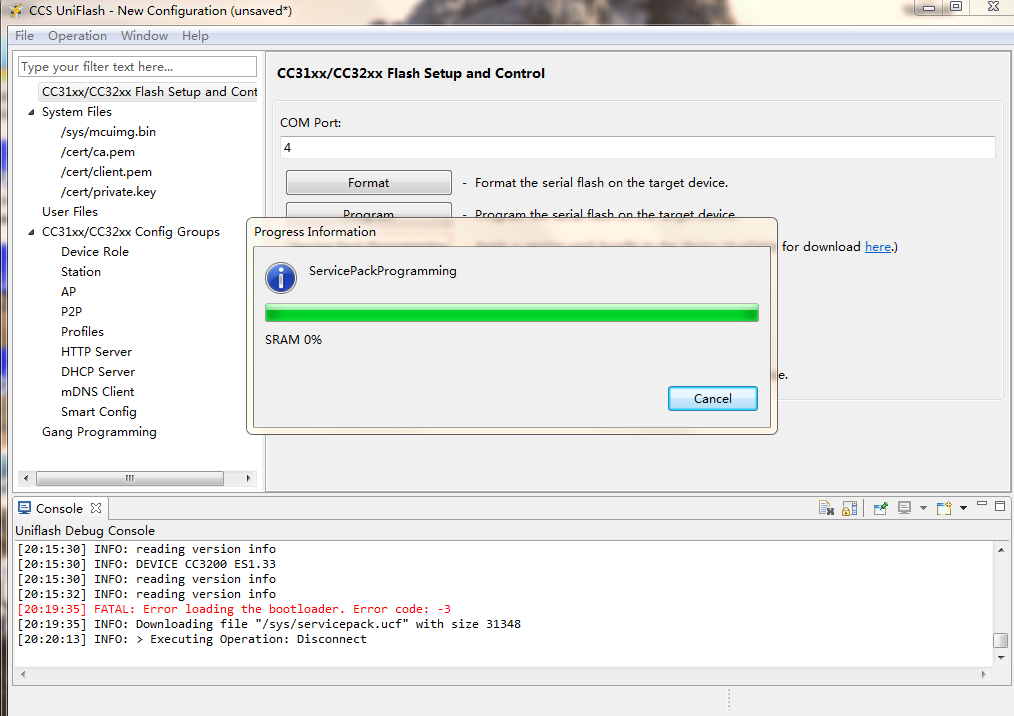Click the 'DEVICE CC3200 ES1.33' log line
This screenshot has height=716, width=1014.
tap(147, 564)
